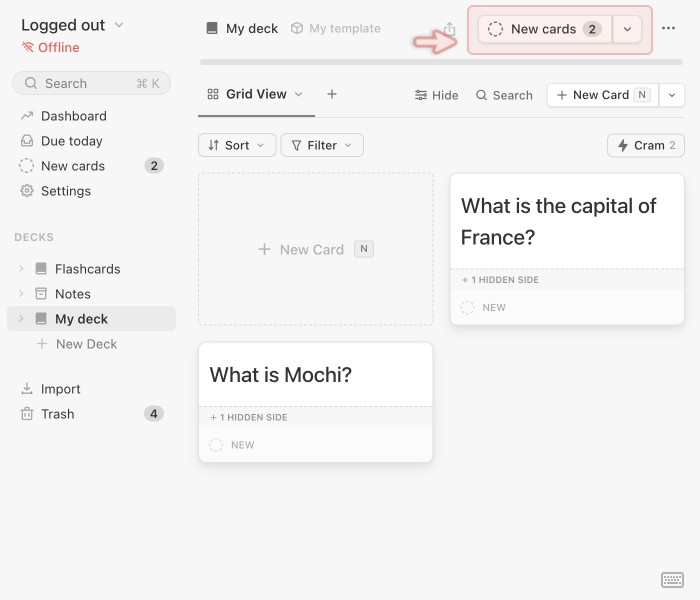This screenshot has height=600, width=700.
Task: Toggle the Hide fields option
Action: point(436,95)
